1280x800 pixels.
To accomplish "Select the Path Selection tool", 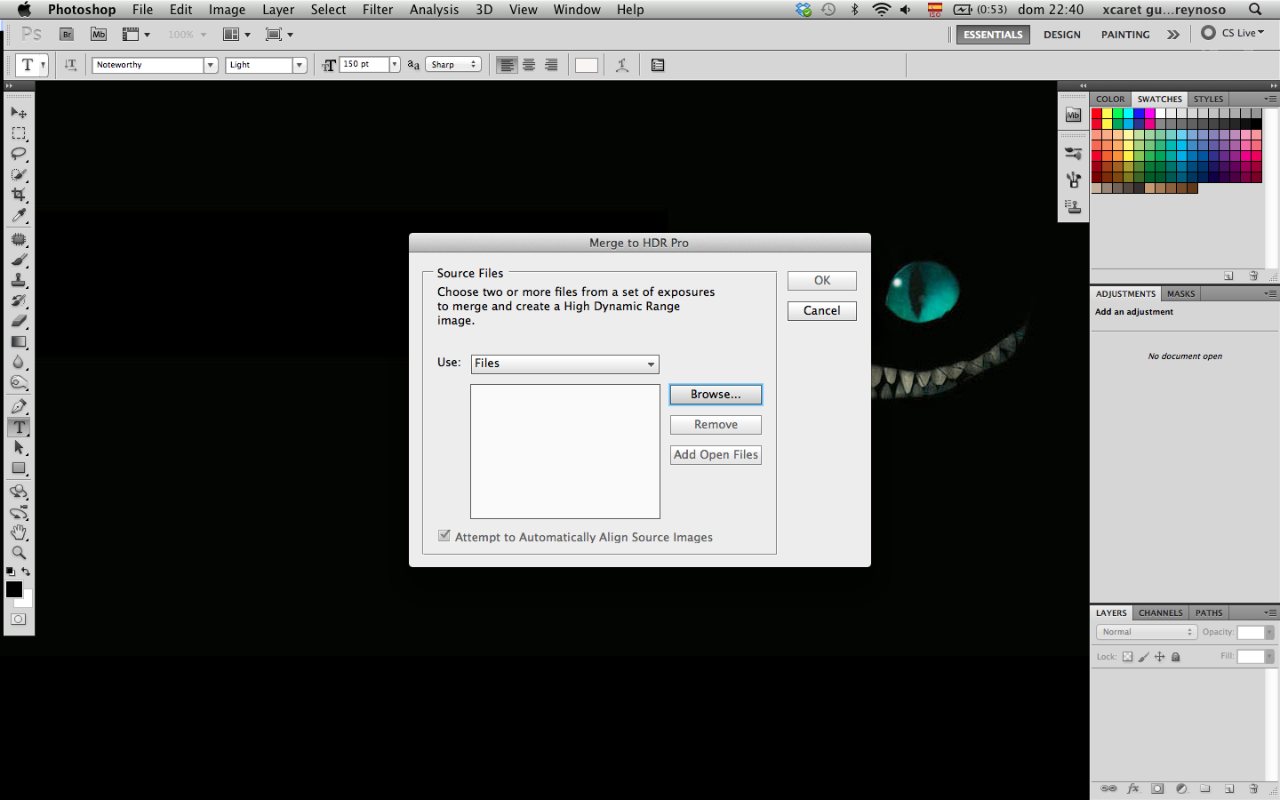I will click(19, 448).
